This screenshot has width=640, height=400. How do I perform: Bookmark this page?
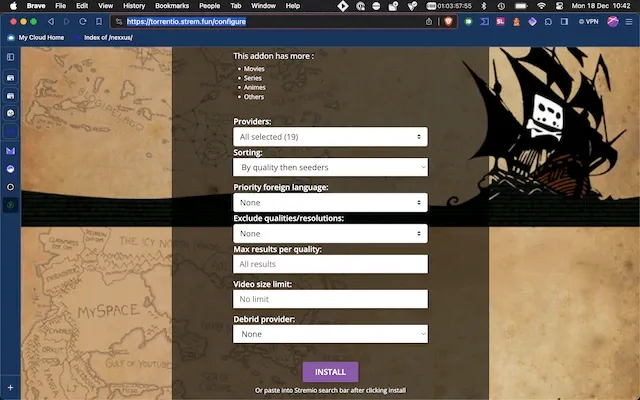pos(99,22)
